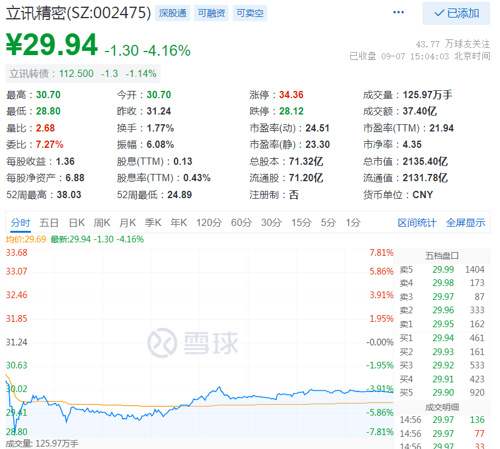The image size is (500, 449).
Task: Switch to the 月K chart tab
Action: click(128, 223)
